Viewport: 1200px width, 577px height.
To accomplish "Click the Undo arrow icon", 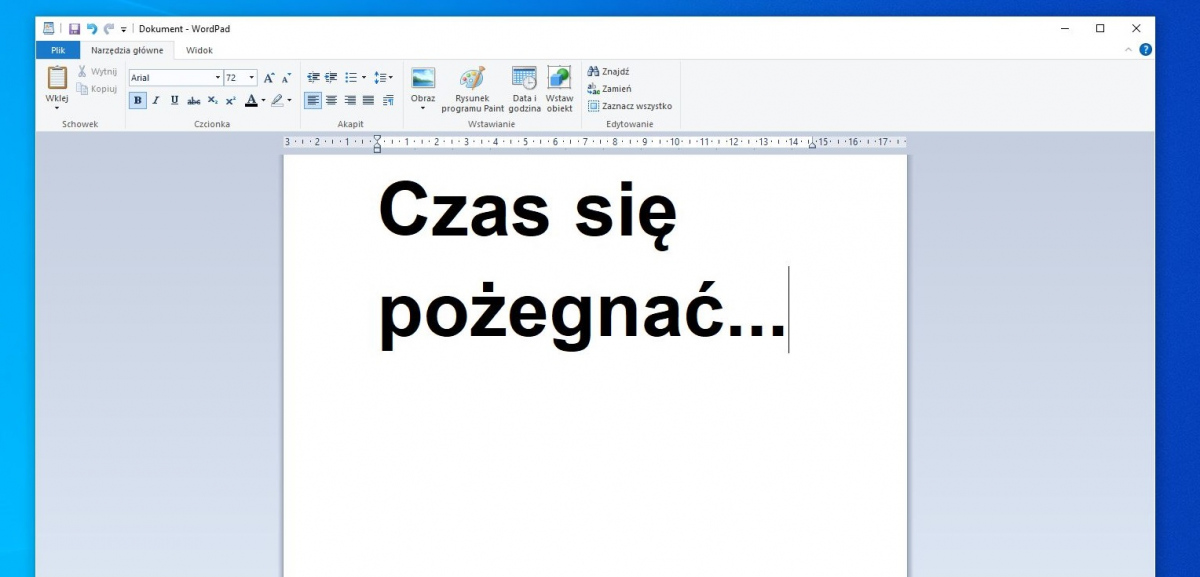I will click(x=92, y=29).
